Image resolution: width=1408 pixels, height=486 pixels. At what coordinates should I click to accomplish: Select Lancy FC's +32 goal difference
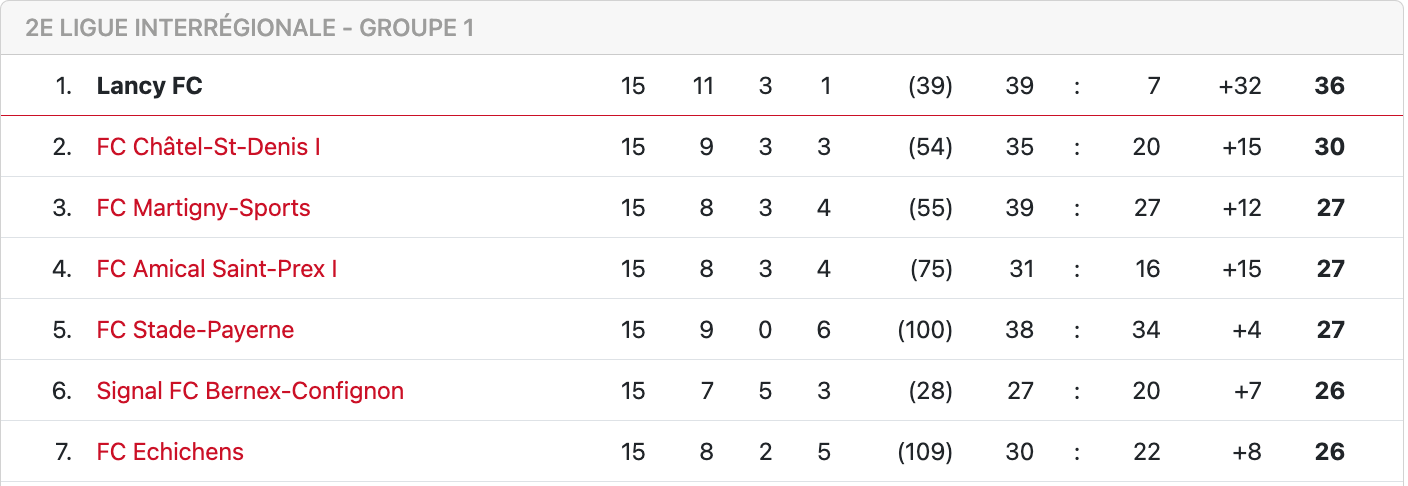pos(1240,86)
